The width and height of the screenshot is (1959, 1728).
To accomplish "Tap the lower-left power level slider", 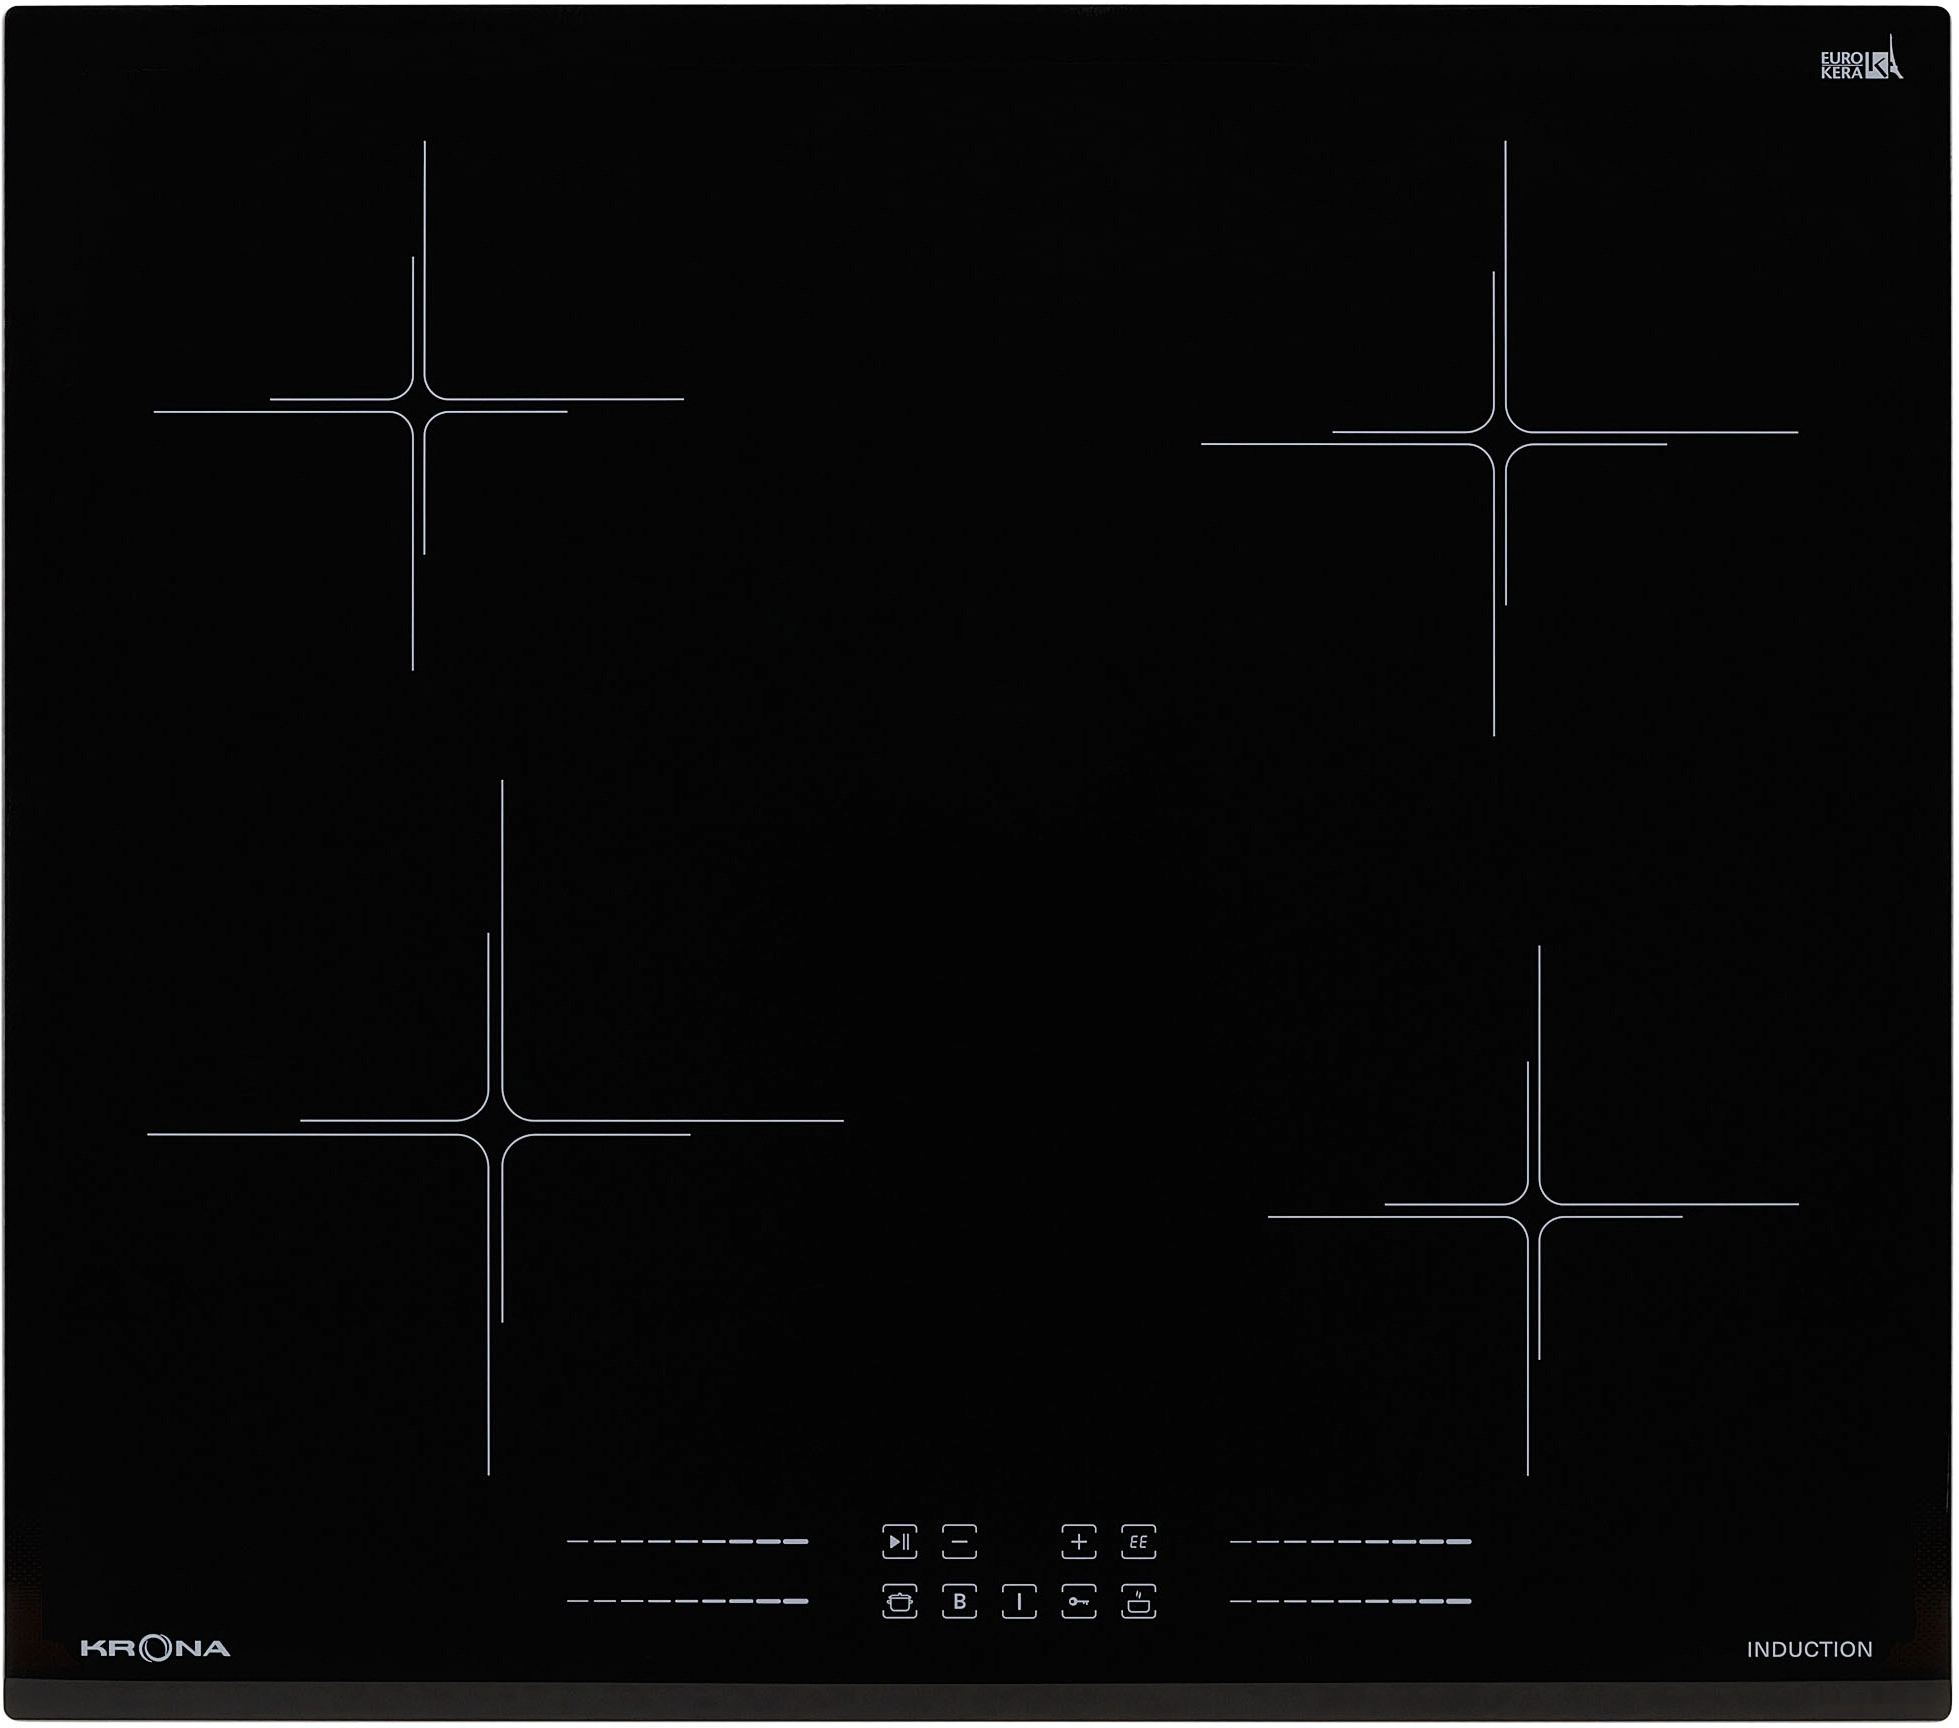I will click(688, 1602).
